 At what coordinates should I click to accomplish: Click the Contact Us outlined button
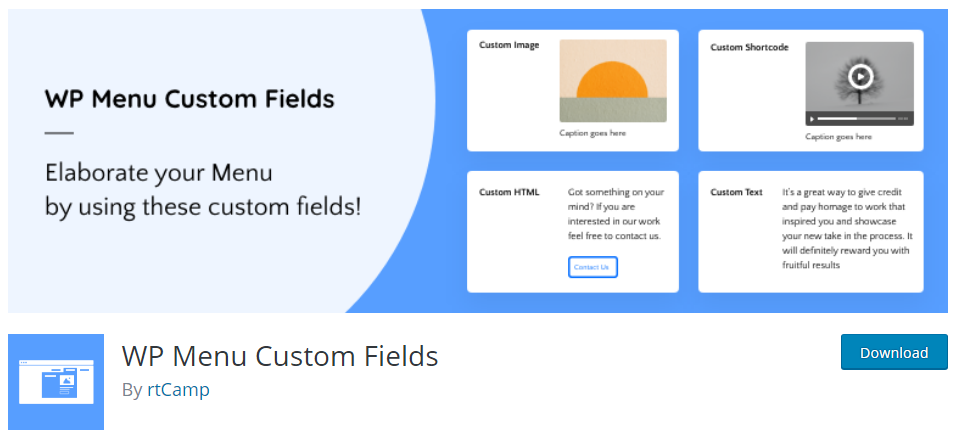click(x=593, y=267)
